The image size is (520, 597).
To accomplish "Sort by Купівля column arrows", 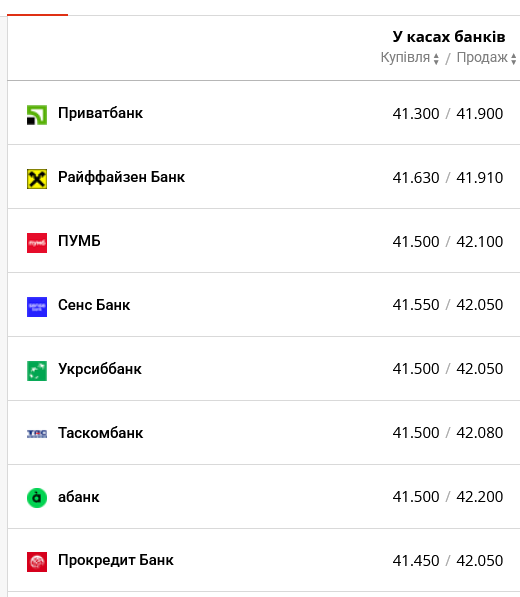I will pyautogui.click(x=436, y=59).
